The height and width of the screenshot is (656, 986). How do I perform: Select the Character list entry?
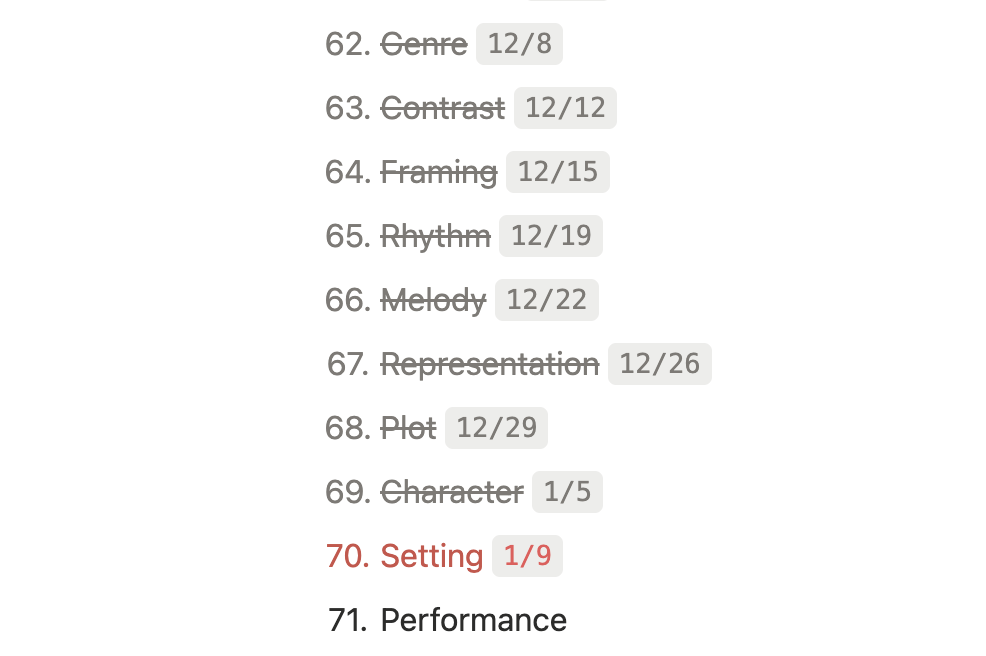click(x=451, y=492)
